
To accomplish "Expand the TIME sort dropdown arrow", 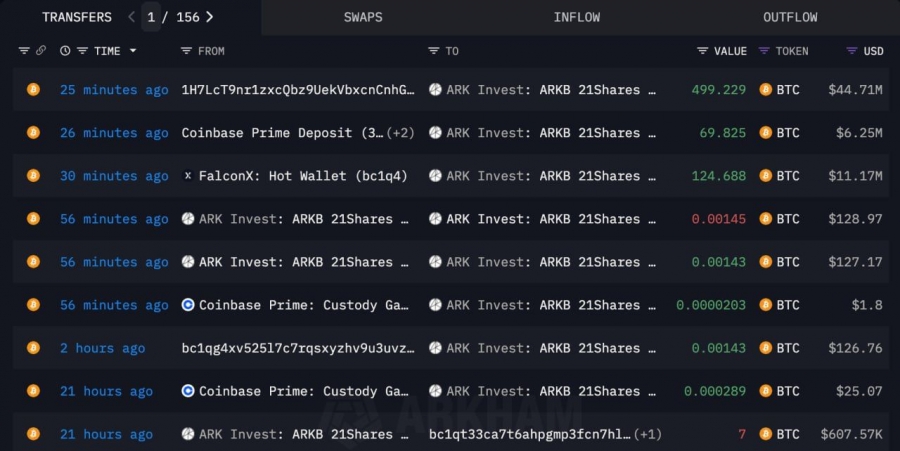I will (132, 51).
